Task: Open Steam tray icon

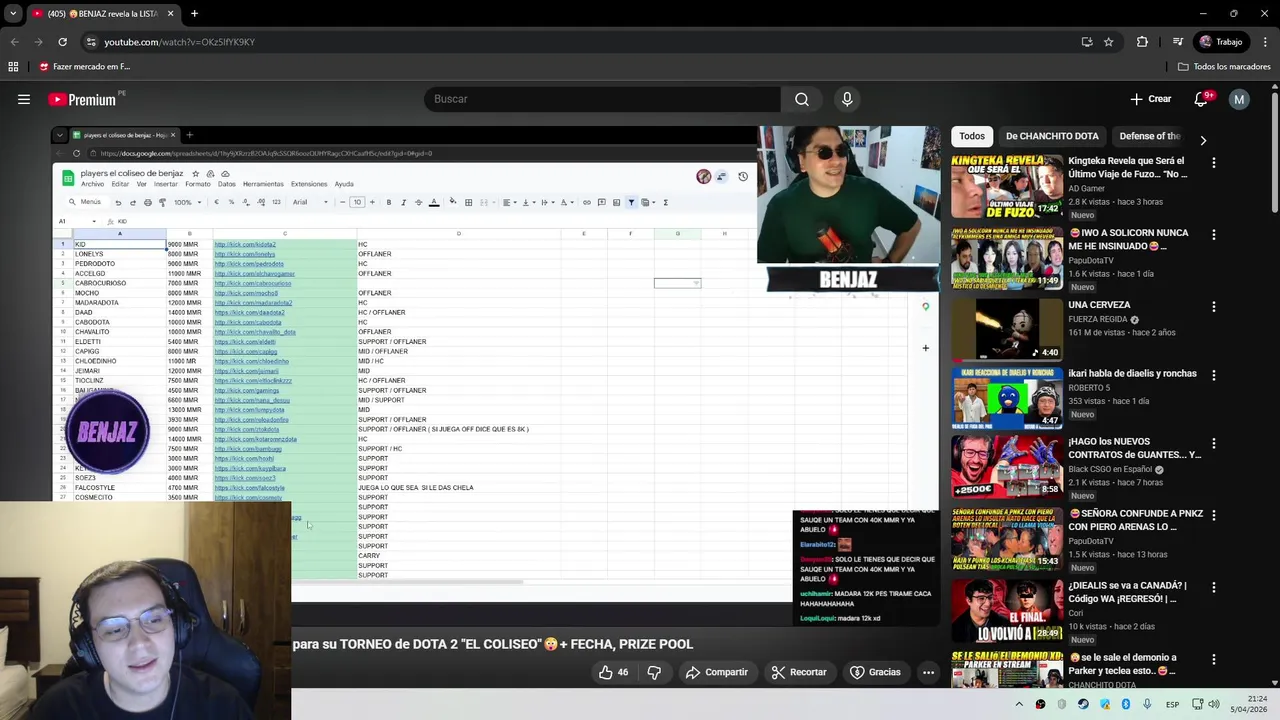Action: click(x=1083, y=704)
